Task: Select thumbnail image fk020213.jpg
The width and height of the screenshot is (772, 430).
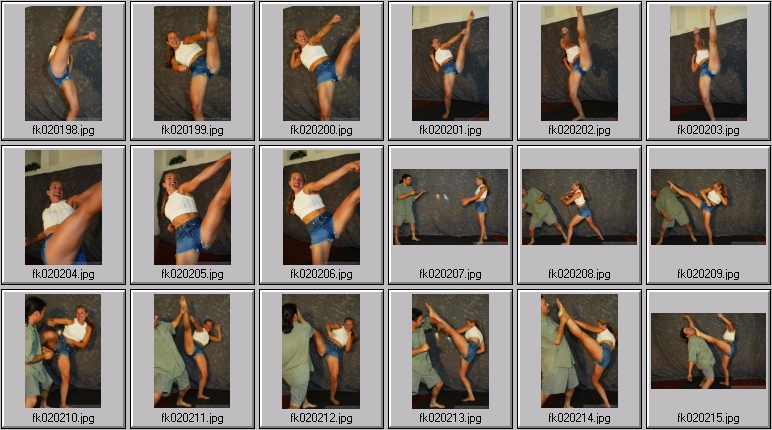Action: click(x=450, y=351)
